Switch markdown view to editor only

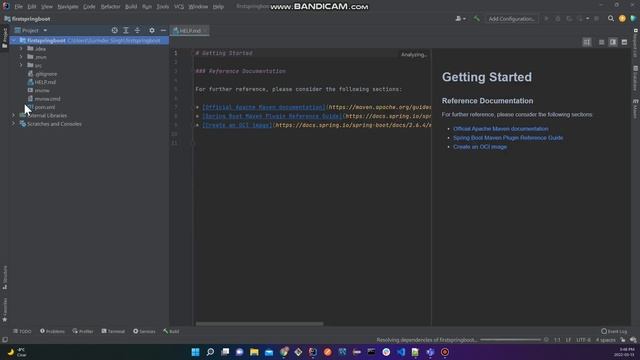coord(601,42)
